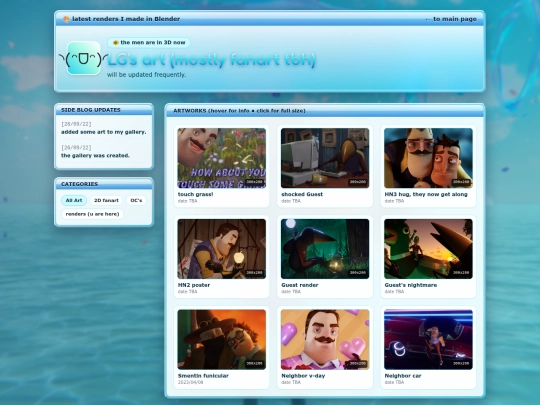Viewport: 540px width, 405px height.
Task: Click the 'touch grass!' caption text
Action: click(195, 194)
